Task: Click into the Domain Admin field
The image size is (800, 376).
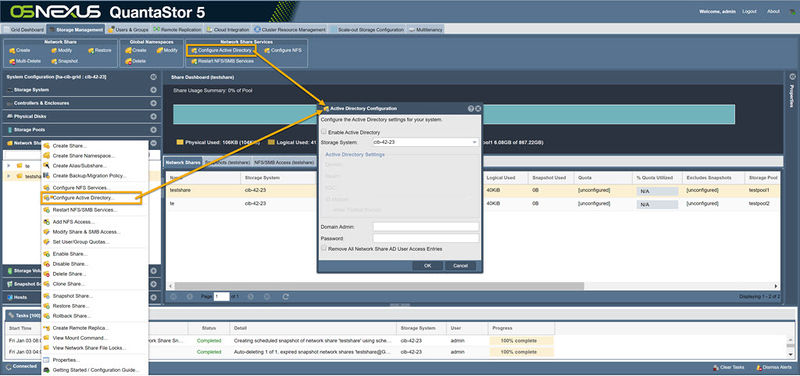Action: 426,227
